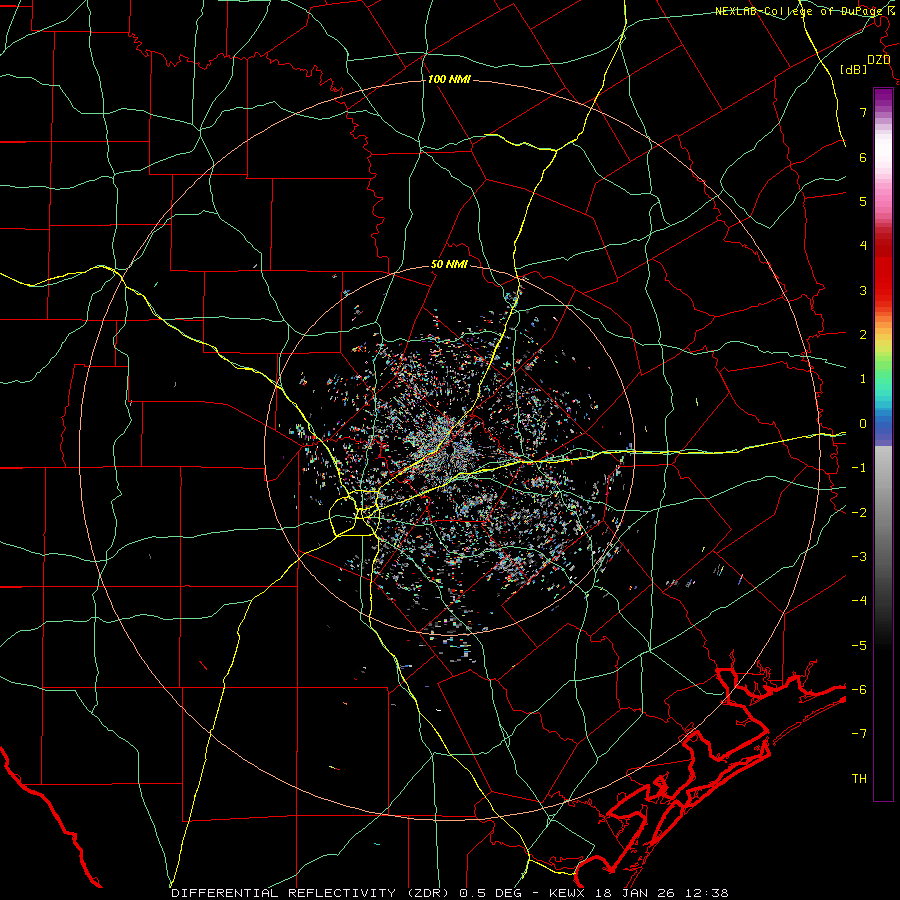Viewport: 900px width, 900px height.
Task: Click the differential reflectivity caption at the bottom
Action: (449, 893)
